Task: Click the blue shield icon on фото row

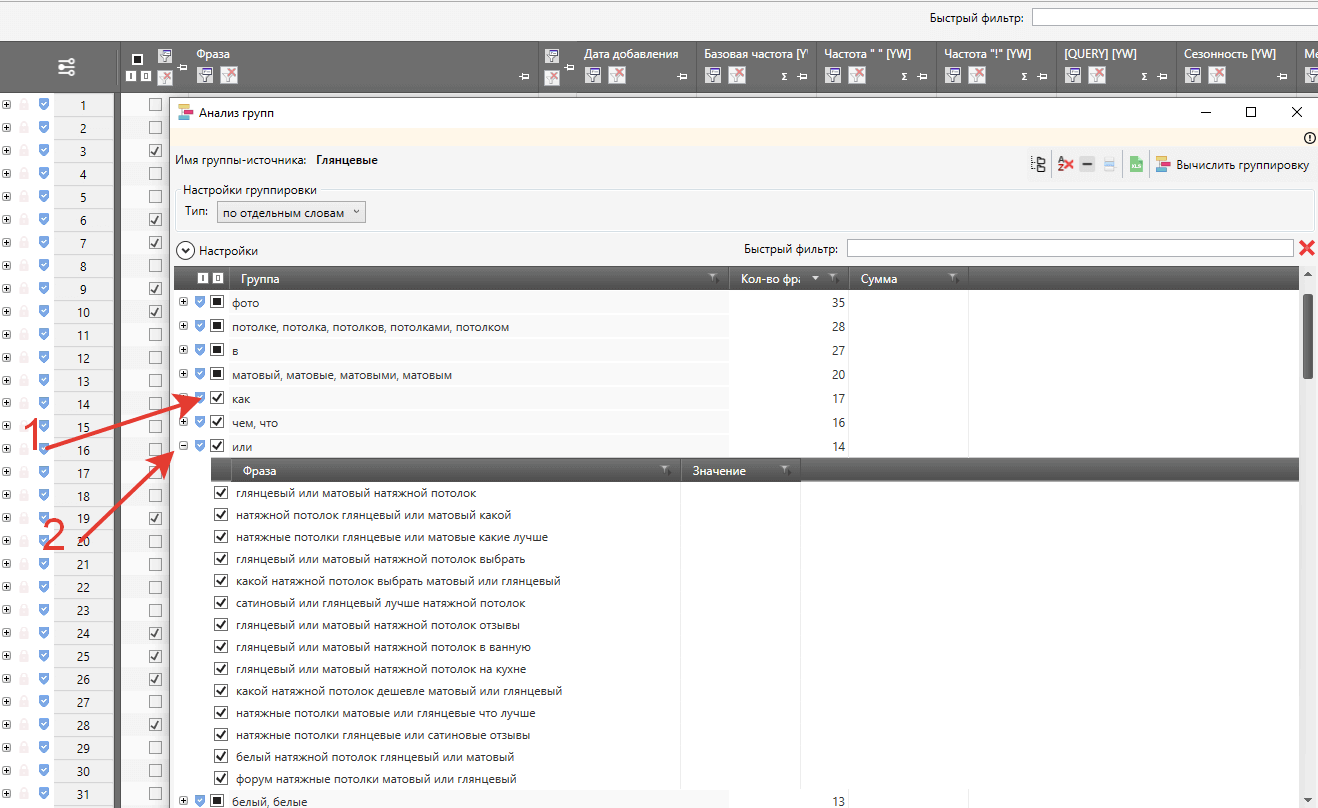Action: (200, 302)
